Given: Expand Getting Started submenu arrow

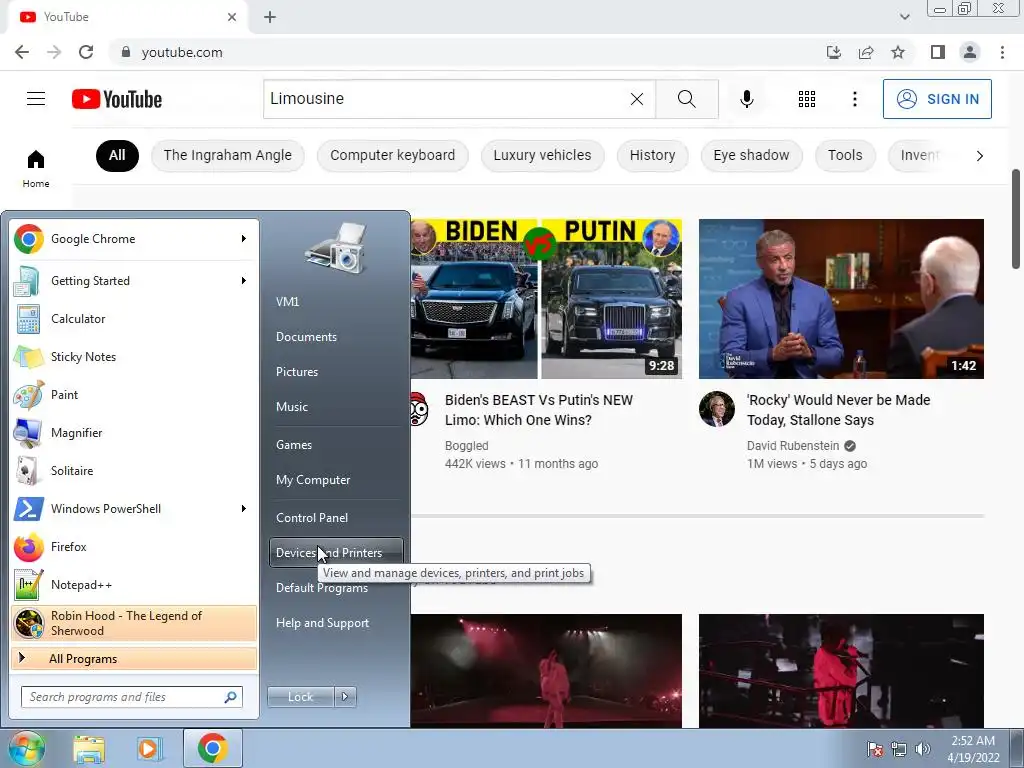Looking at the screenshot, I should click(244, 280).
